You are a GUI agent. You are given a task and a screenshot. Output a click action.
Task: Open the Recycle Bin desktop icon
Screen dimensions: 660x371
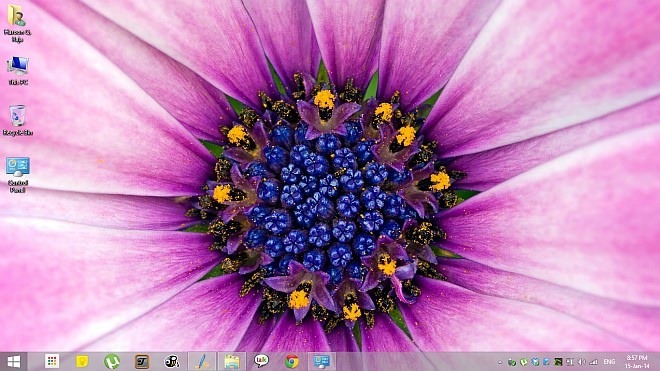[x=18, y=120]
